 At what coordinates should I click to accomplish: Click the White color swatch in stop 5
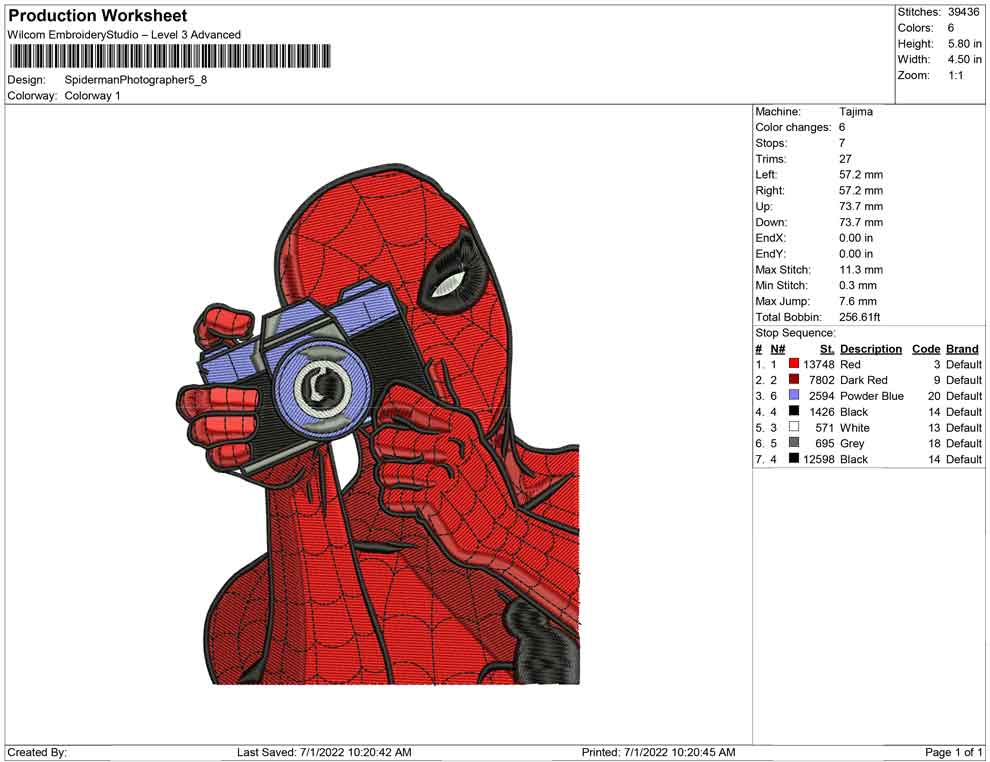(794, 427)
